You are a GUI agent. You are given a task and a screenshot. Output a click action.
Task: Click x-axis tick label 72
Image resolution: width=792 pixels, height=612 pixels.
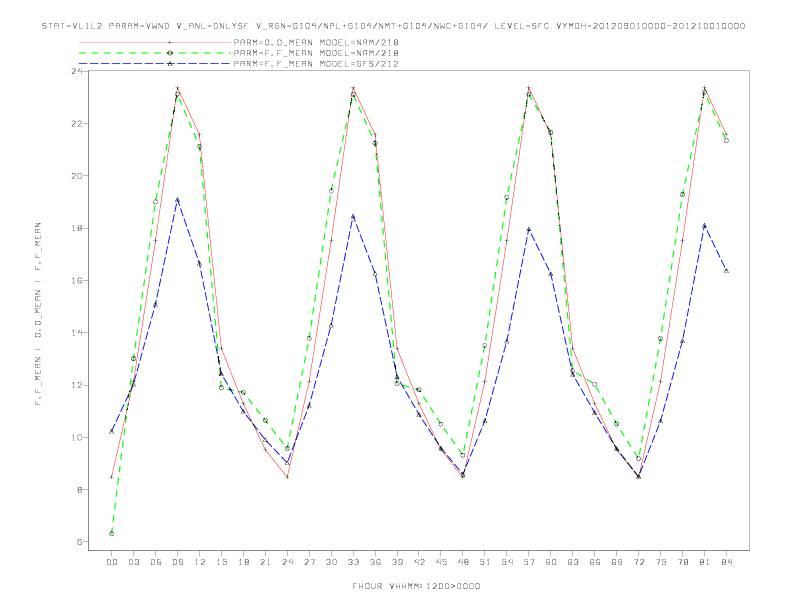point(638,562)
